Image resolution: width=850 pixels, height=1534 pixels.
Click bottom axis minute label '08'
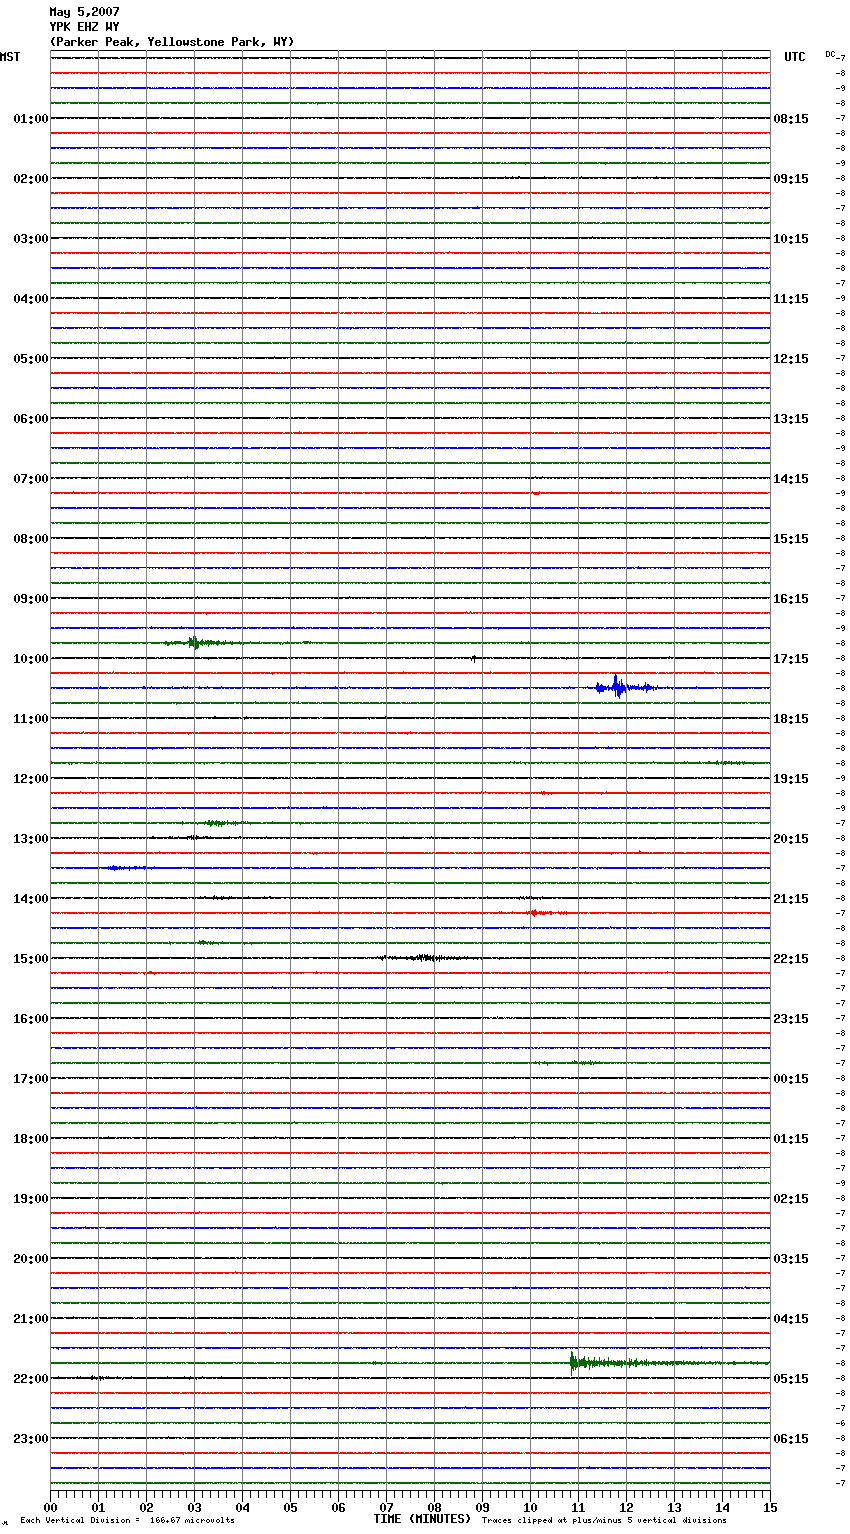434,1507
